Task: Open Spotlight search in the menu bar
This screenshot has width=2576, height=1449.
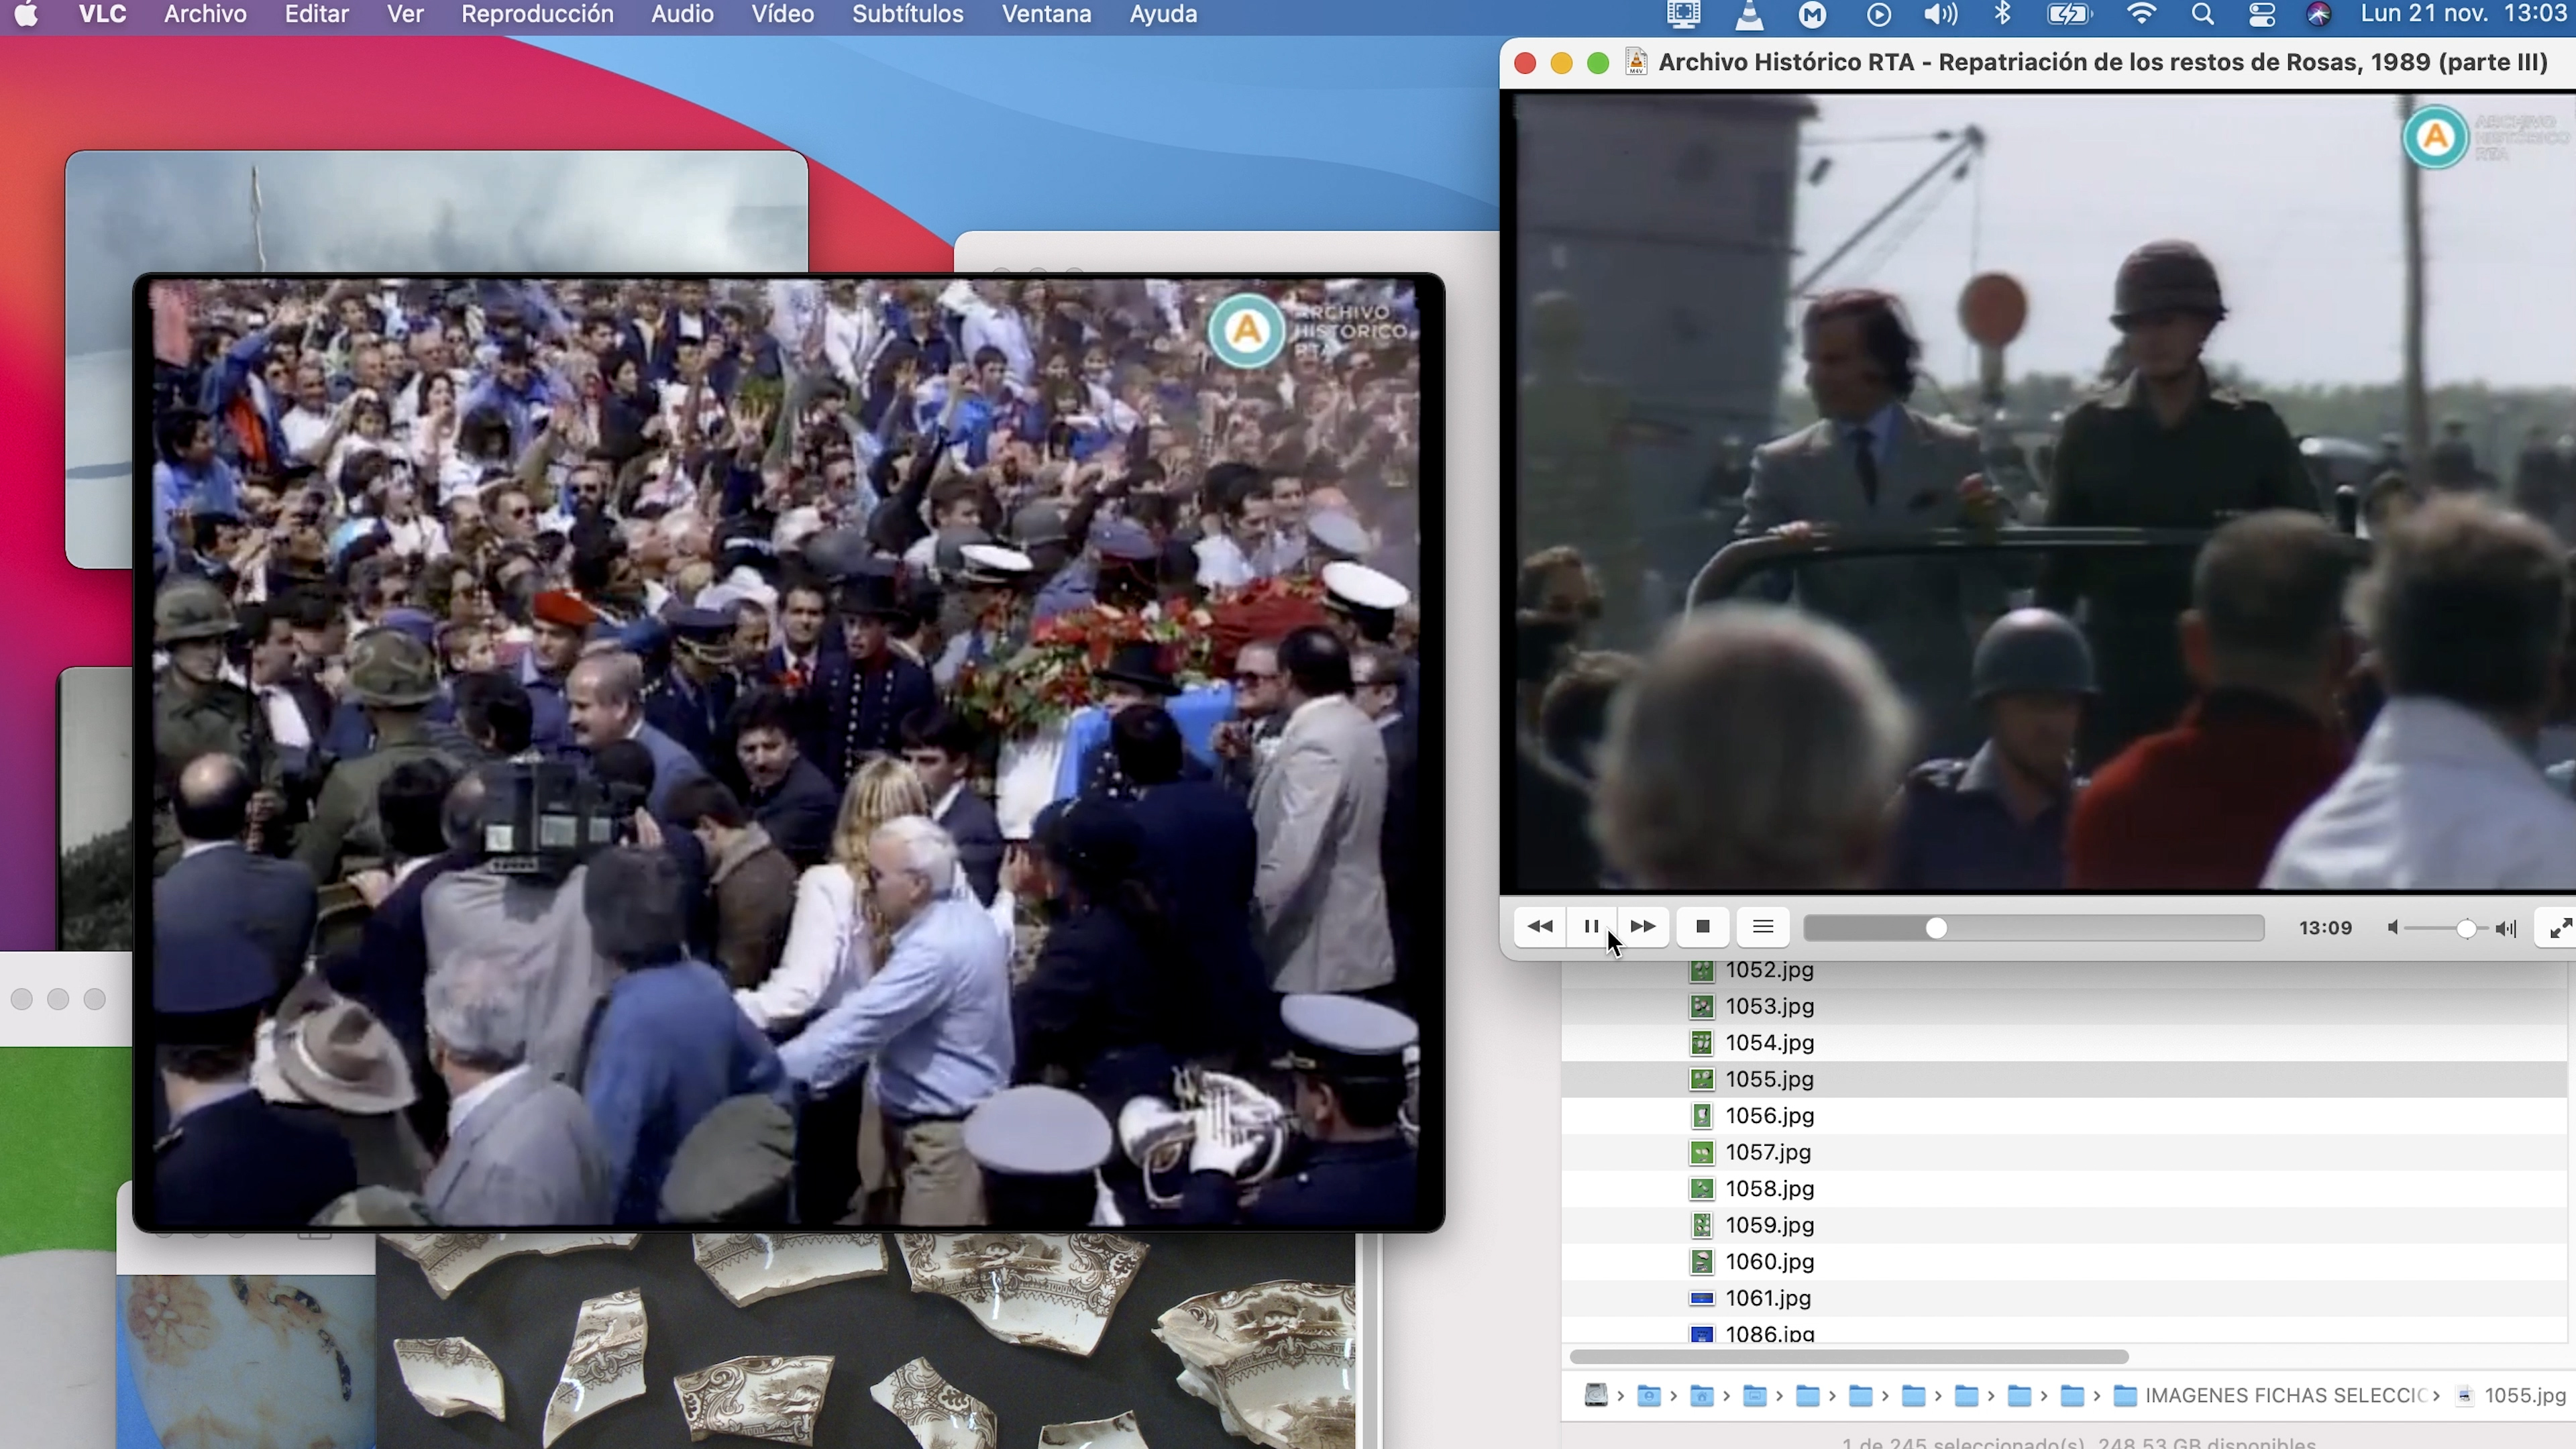Action: [2202, 14]
